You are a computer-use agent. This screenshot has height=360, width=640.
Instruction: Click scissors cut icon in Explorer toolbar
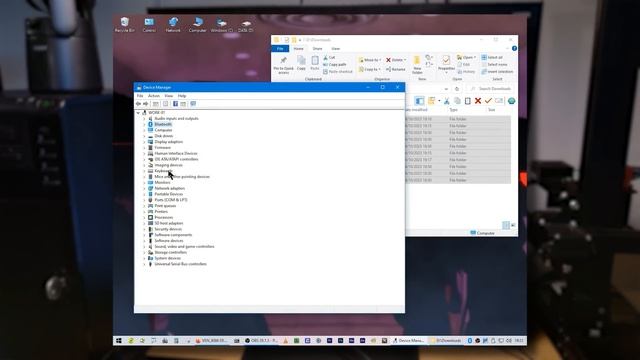(447, 101)
